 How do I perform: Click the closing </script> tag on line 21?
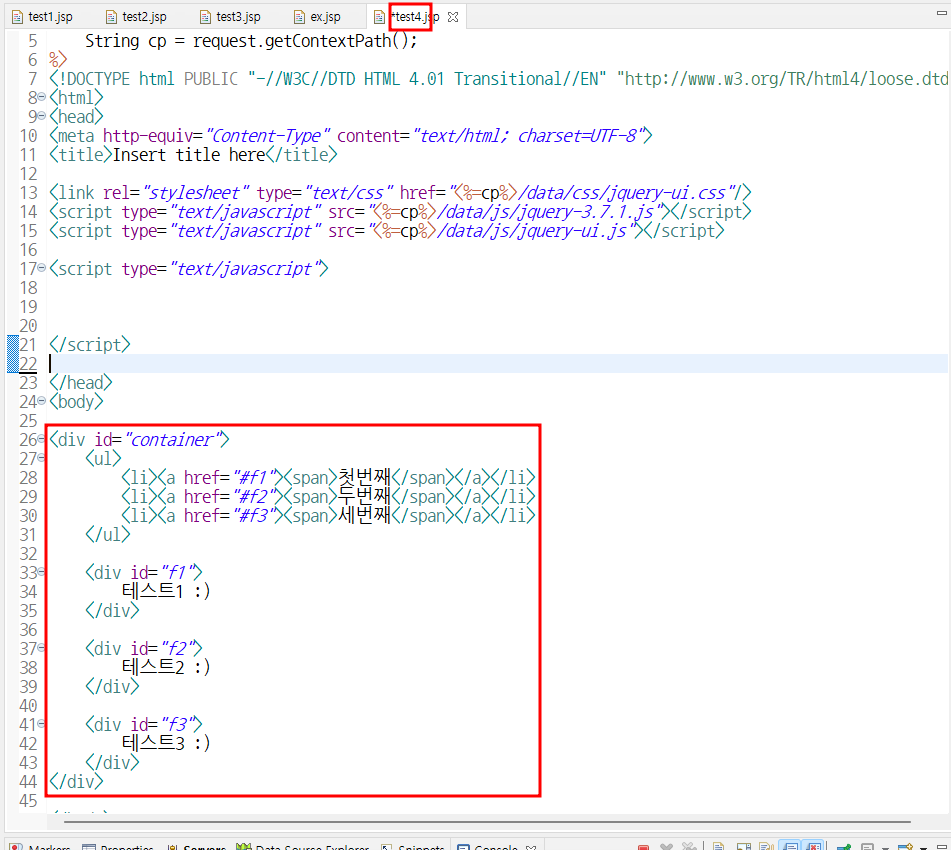(90, 345)
